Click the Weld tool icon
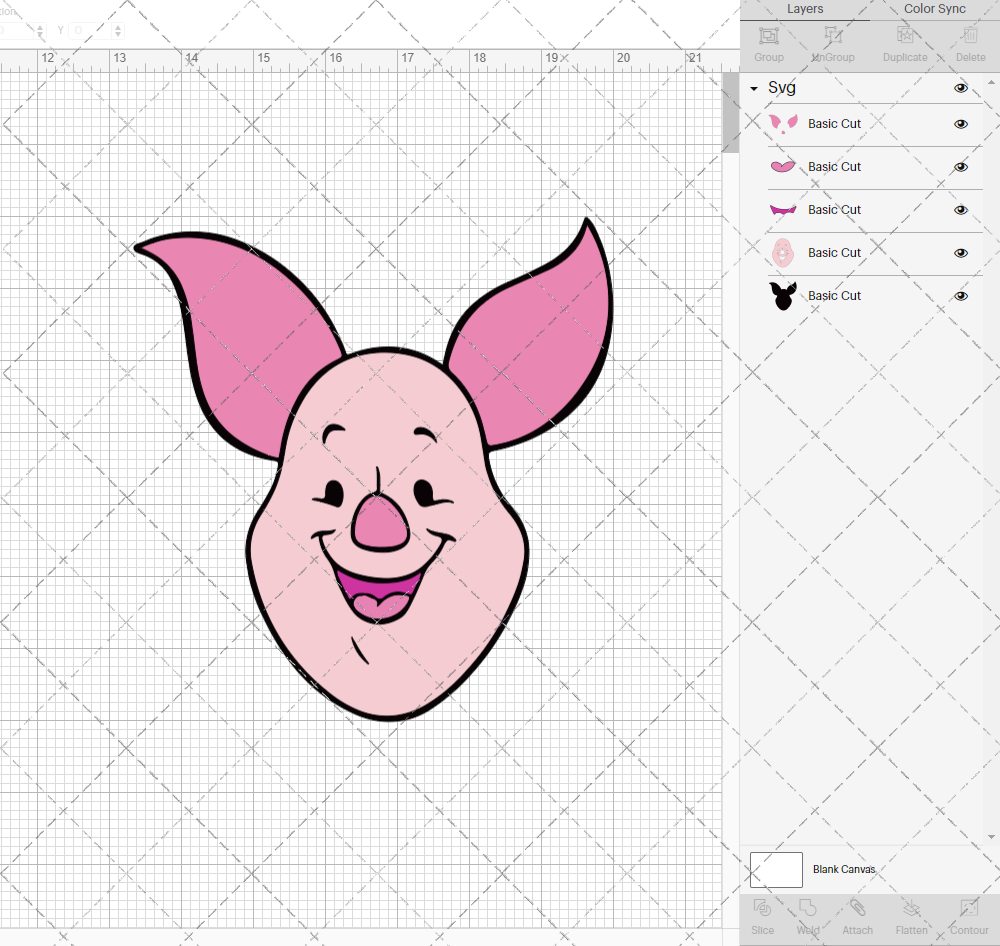 point(807,908)
